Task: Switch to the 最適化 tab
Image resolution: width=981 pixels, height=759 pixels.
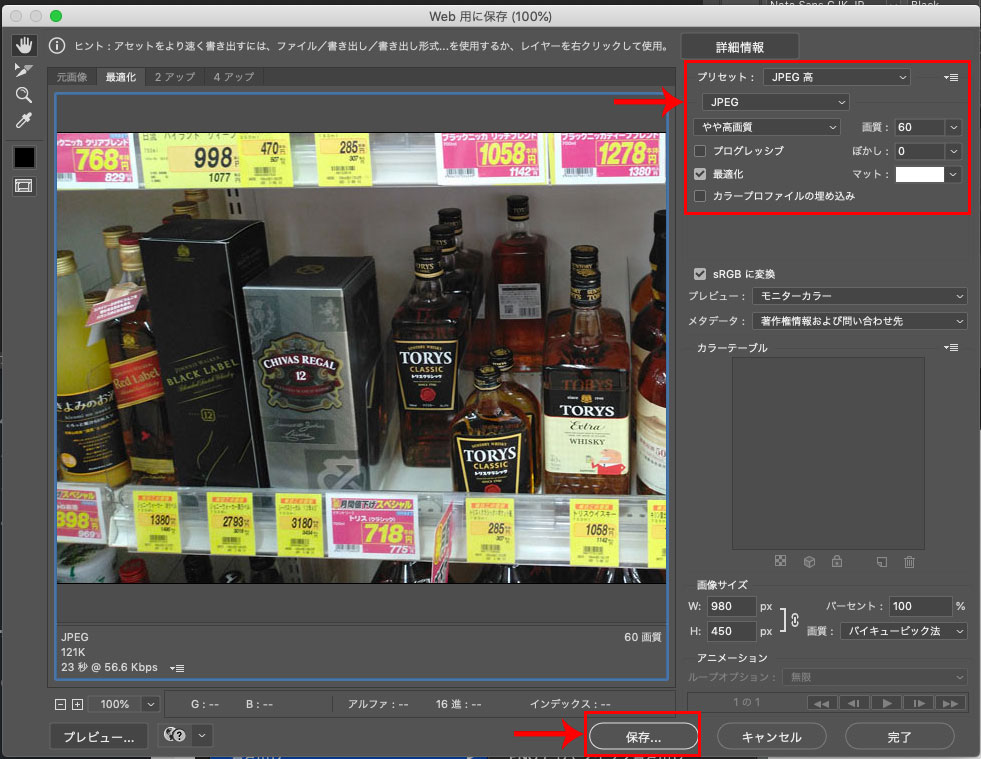Action: pyautogui.click(x=120, y=77)
